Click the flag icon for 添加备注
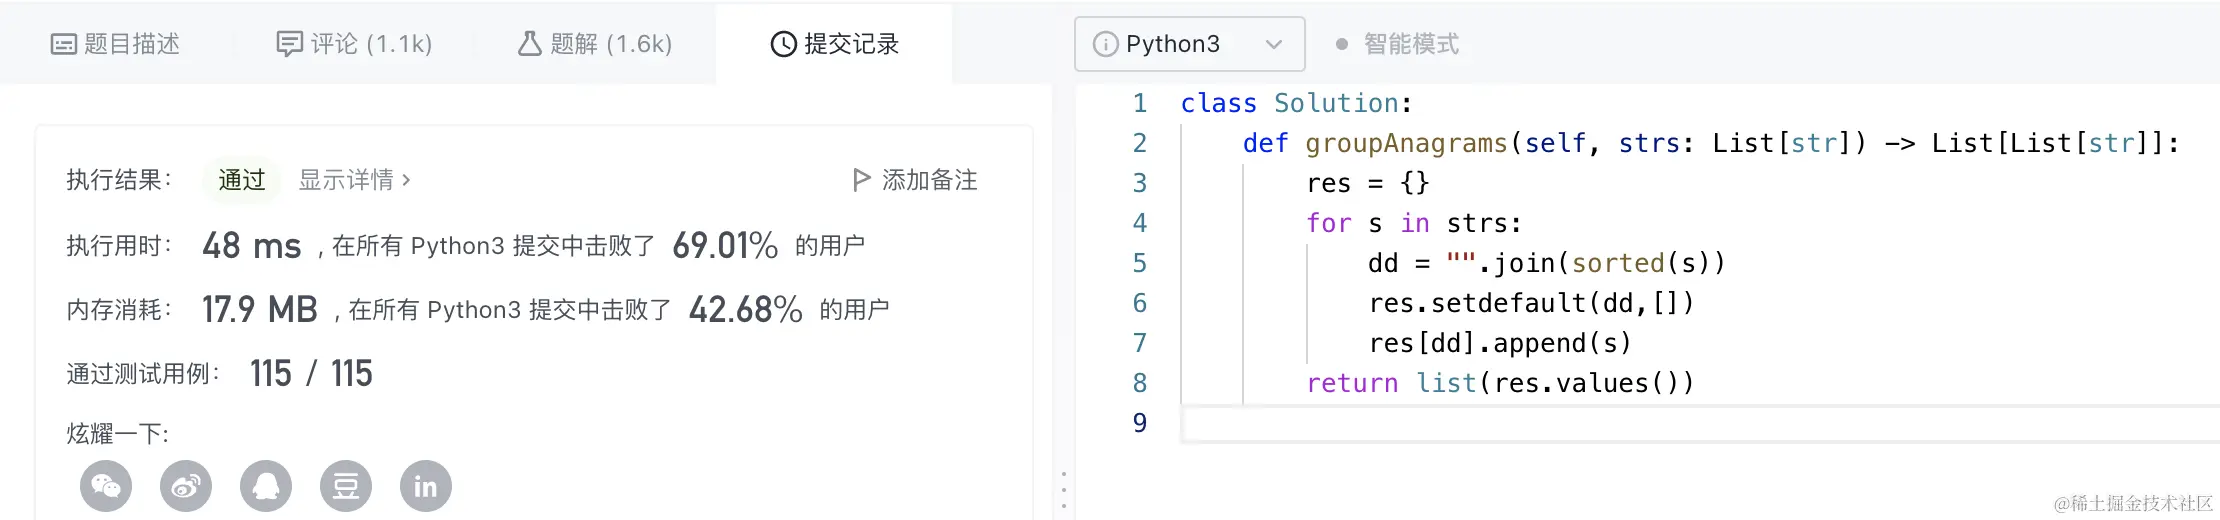Viewport: 2220px width, 520px height. tap(861, 180)
